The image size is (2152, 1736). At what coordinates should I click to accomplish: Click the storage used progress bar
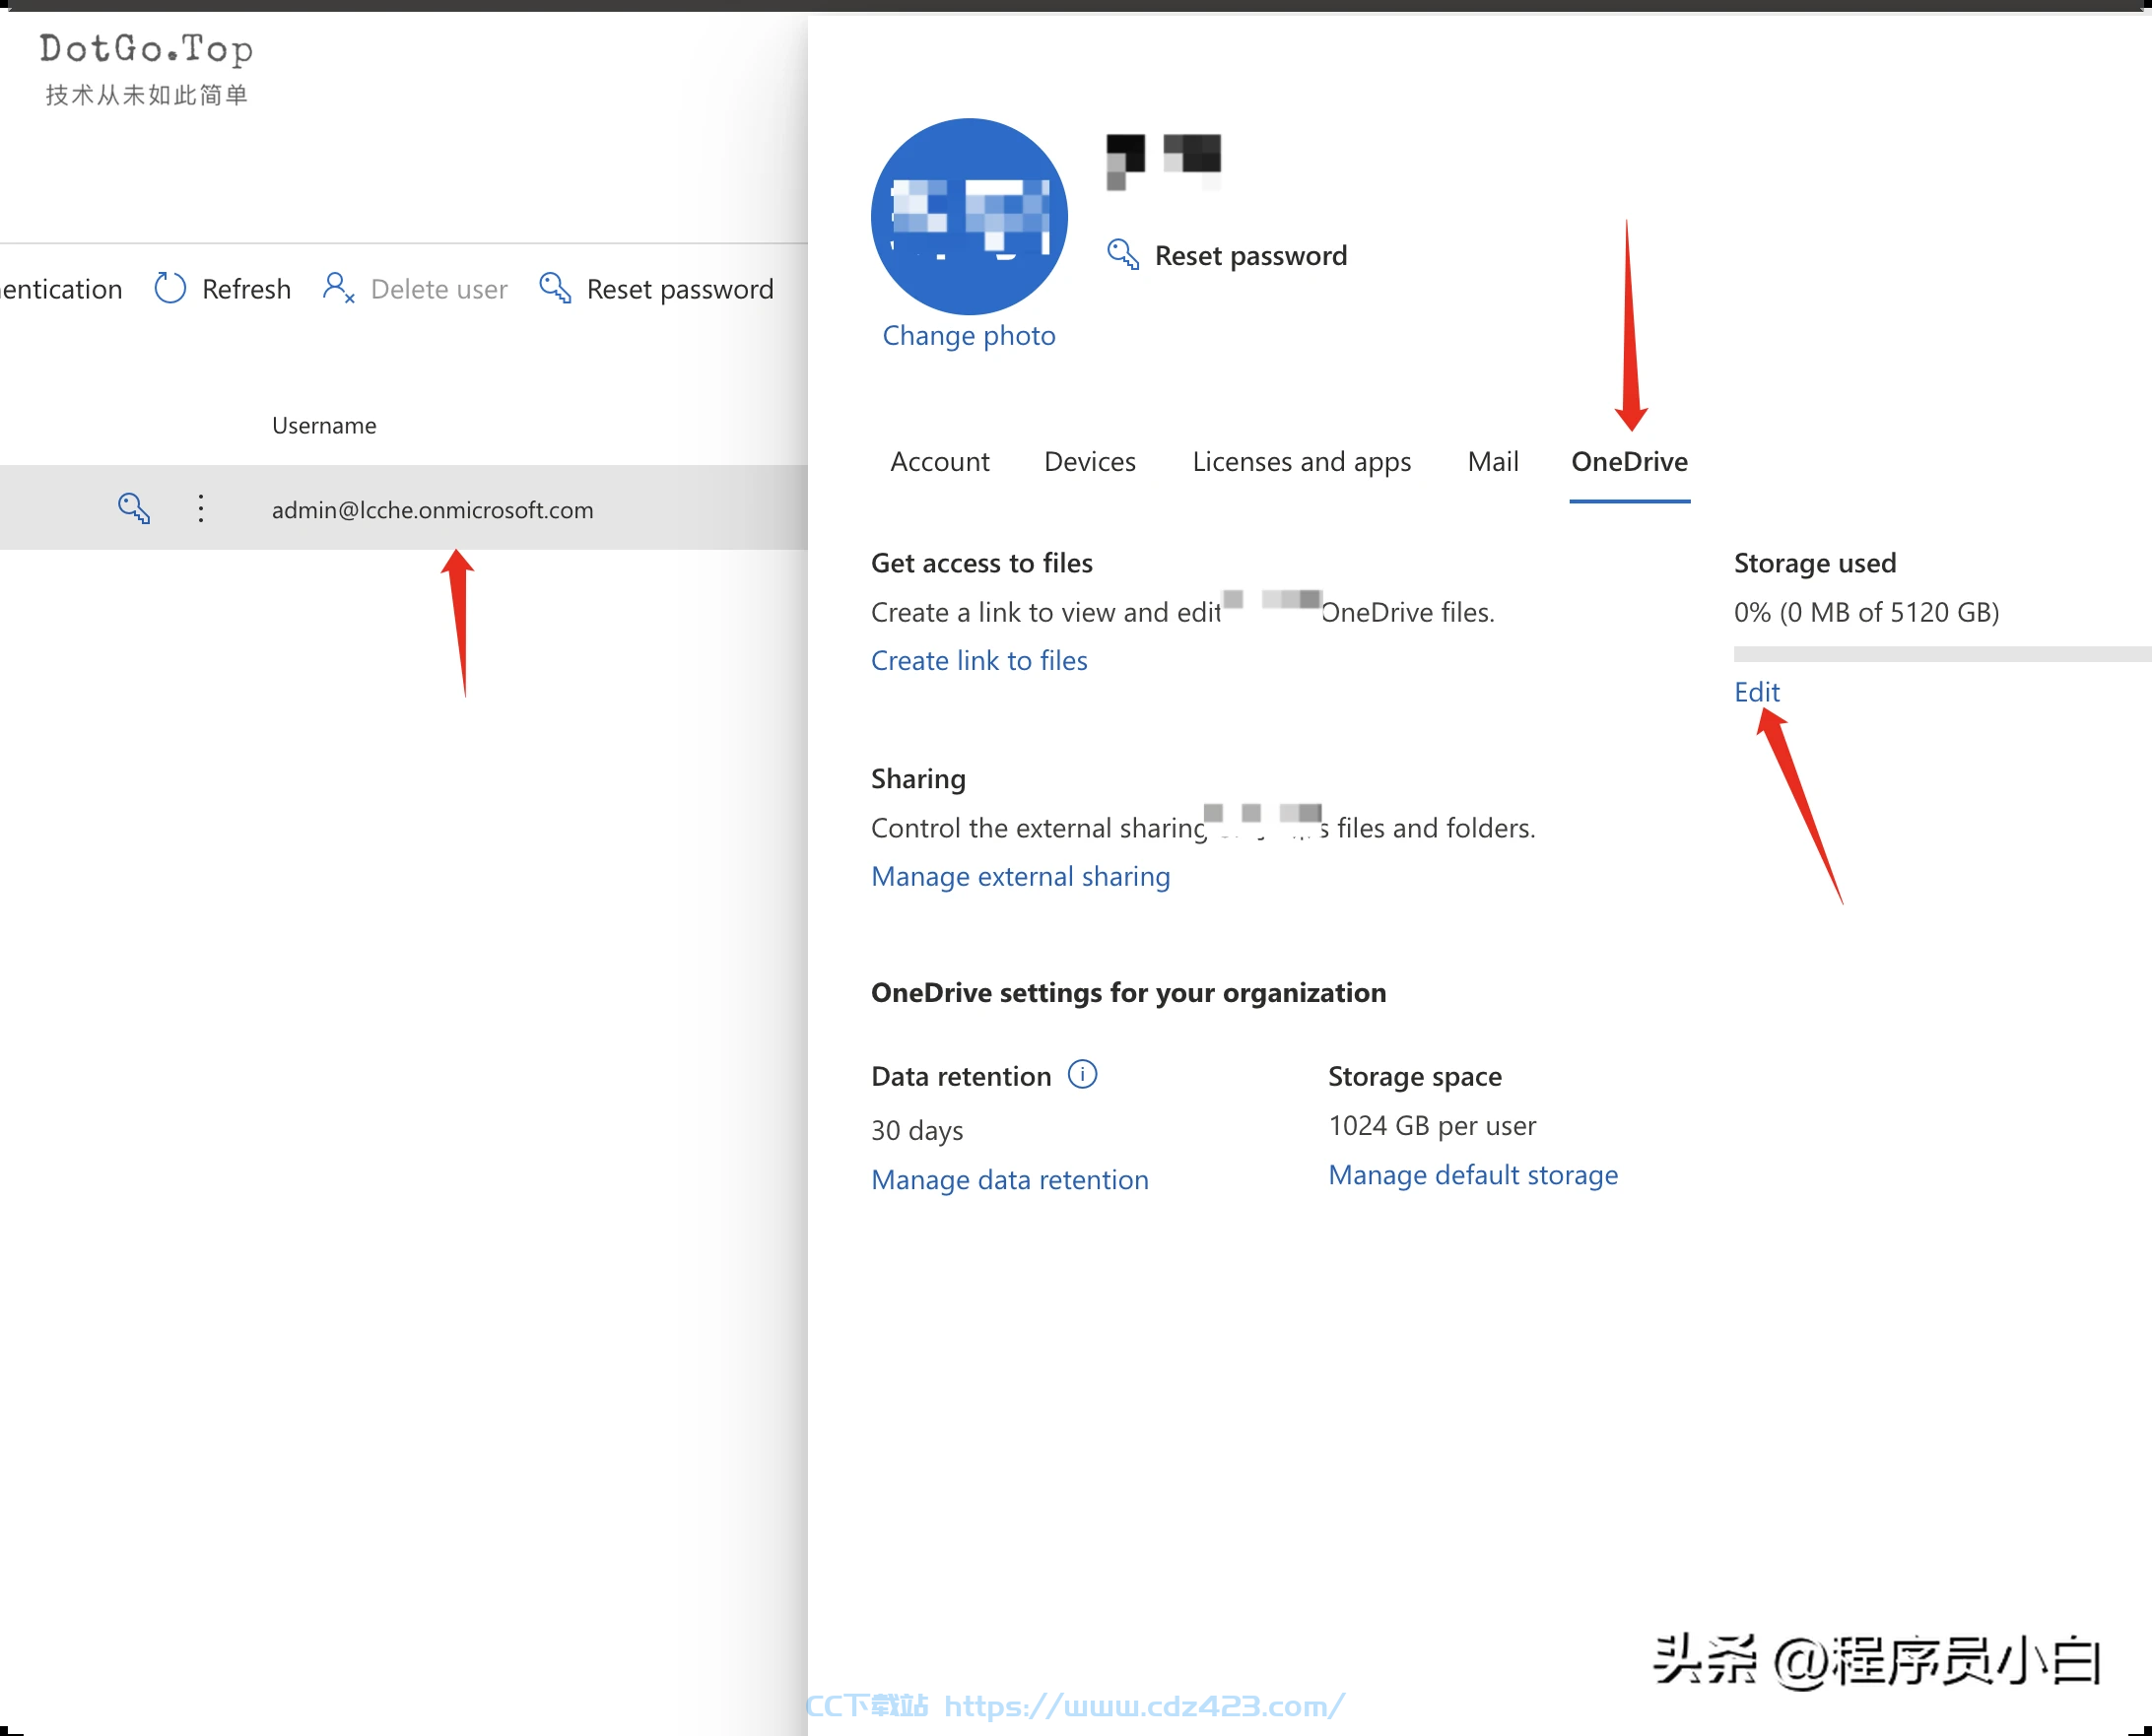[x=1942, y=653]
